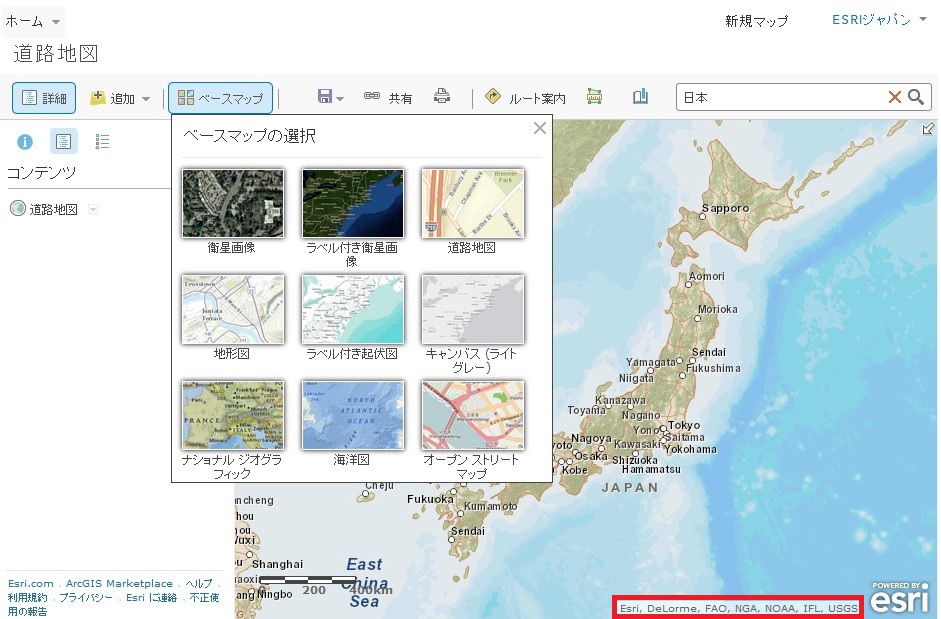The width and height of the screenshot is (941, 619).
Task: Open the Esri に連絡 contact link
Action: [x=151, y=597]
